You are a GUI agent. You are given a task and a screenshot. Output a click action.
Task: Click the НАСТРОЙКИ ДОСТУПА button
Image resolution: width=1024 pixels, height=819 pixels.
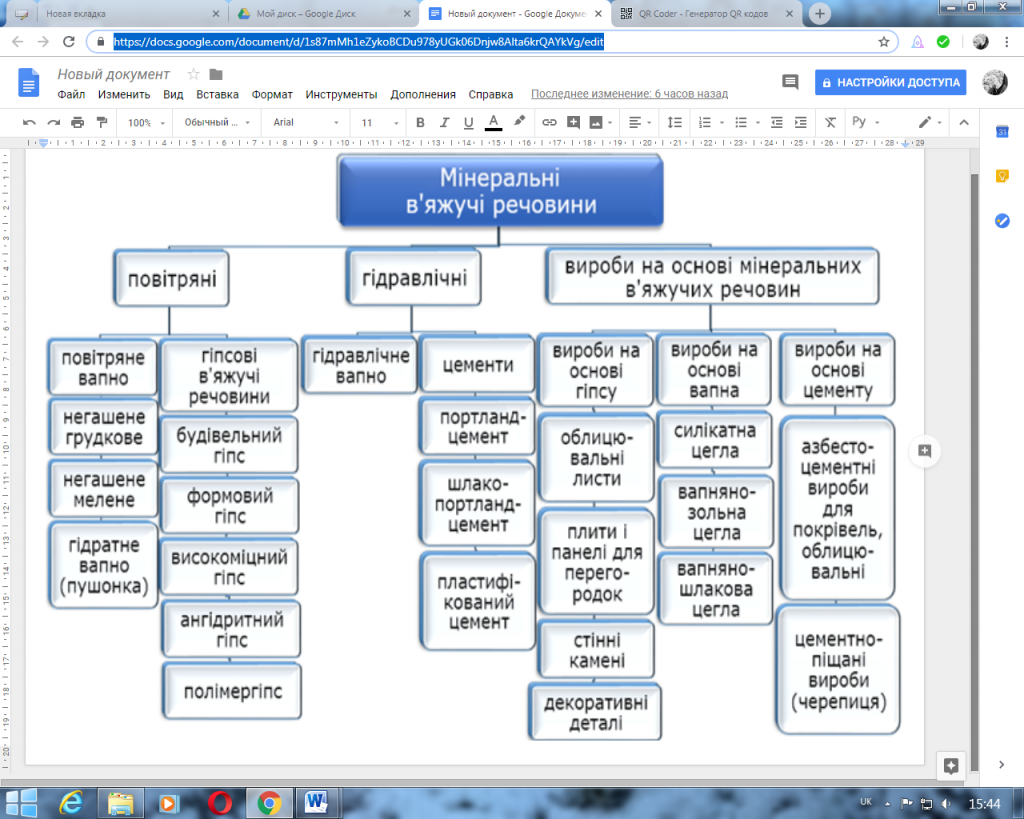tap(890, 83)
